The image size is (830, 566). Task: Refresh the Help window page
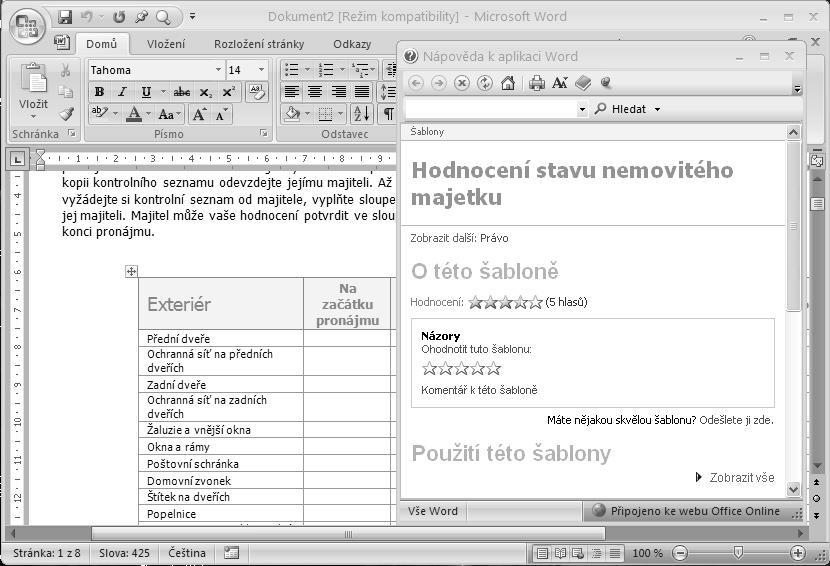pyautogui.click(x=485, y=83)
